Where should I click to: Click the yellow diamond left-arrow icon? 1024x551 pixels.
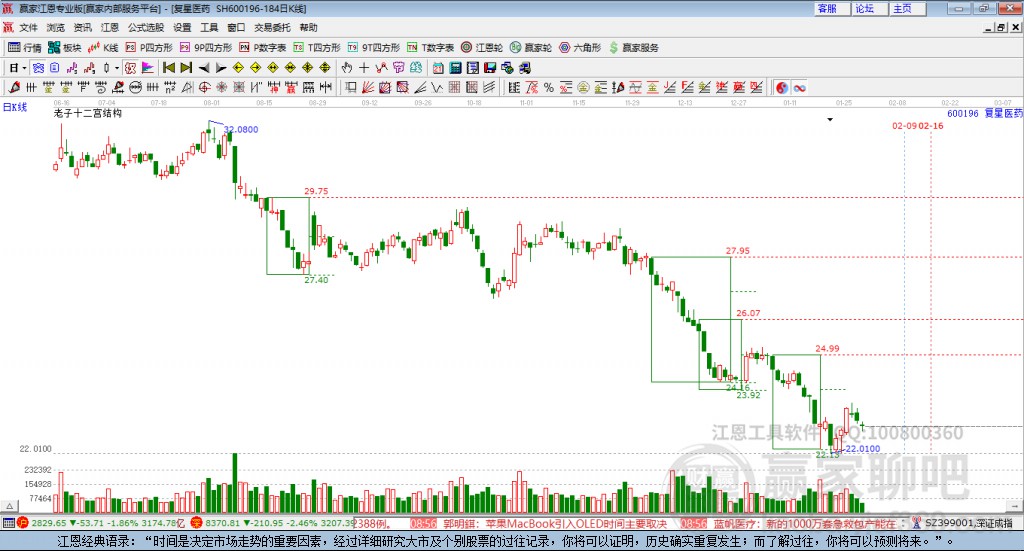tap(238, 68)
